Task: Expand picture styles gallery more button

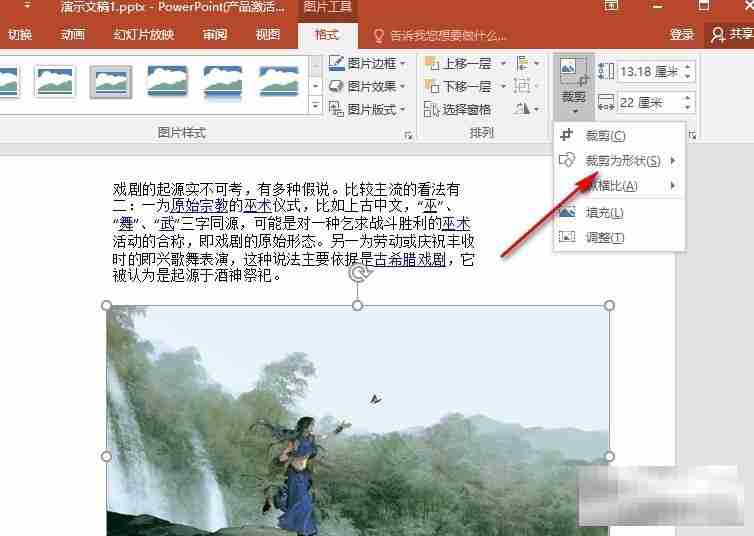Action: click(315, 105)
